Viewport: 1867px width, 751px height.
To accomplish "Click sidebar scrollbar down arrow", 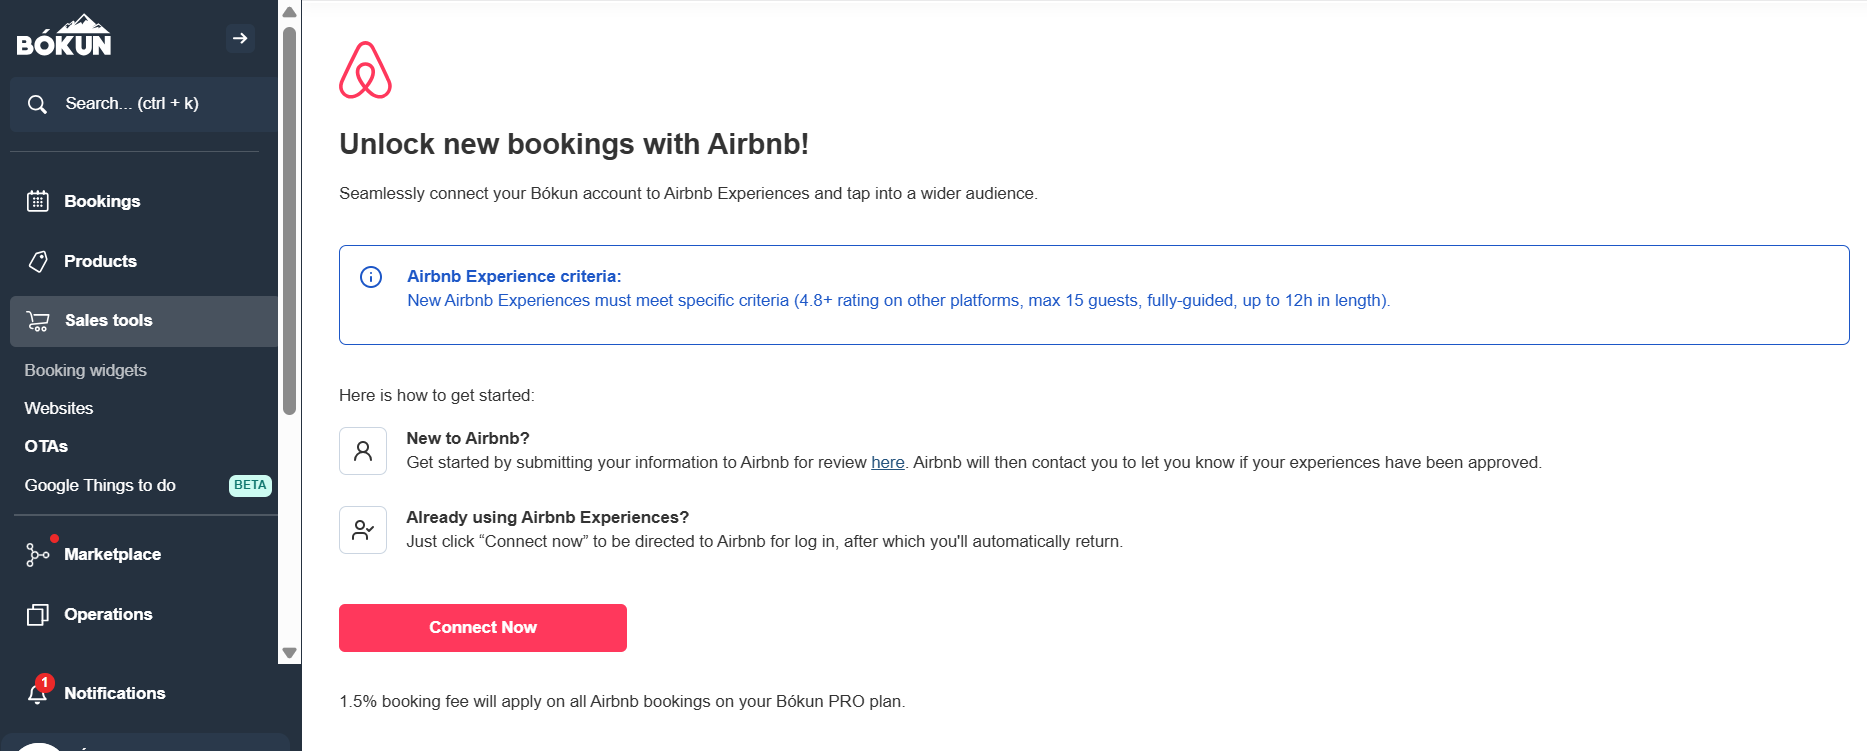I will pyautogui.click(x=290, y=652).
